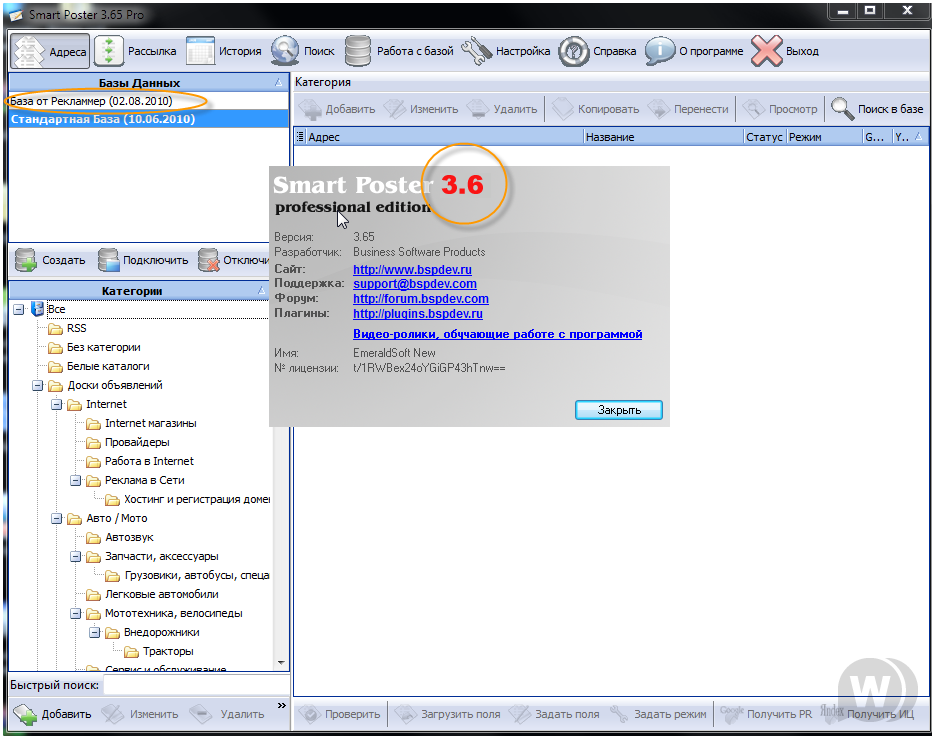
Task: Open the Адреса section icon
Action: click(29, 51)
